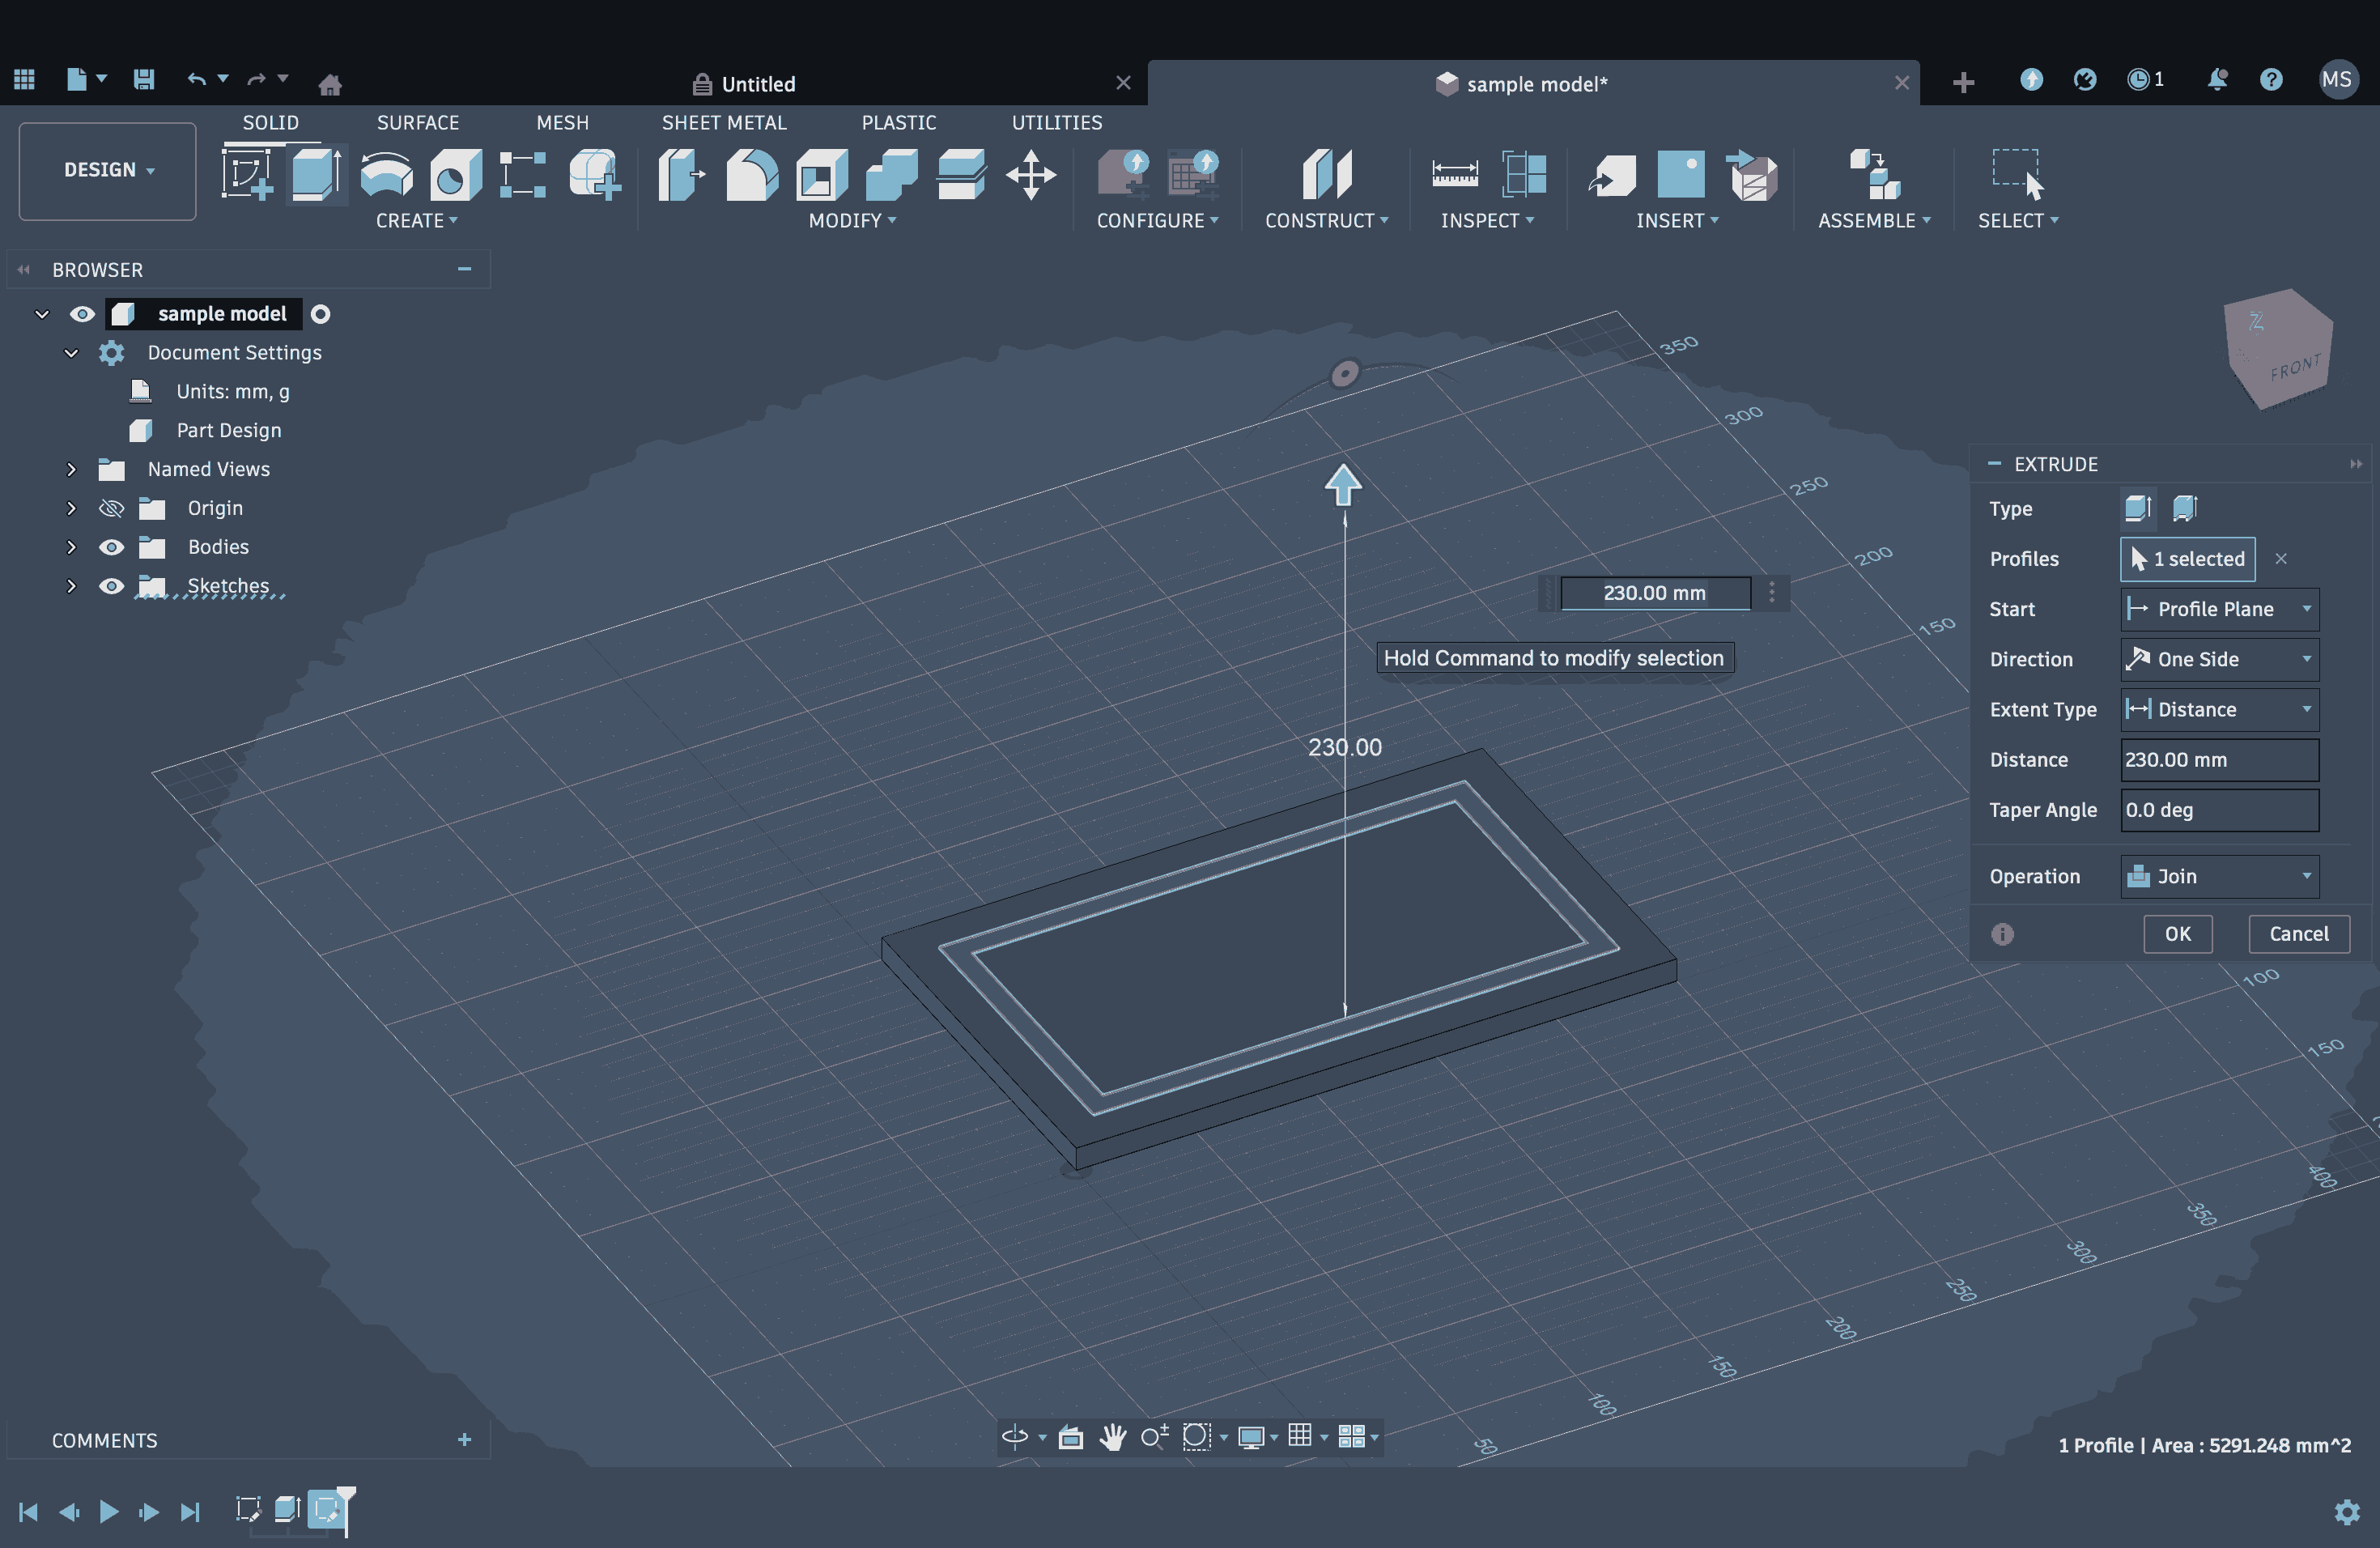Activate the Move/Copy cross-arrows tool
2380x1548 pixels.
tap(1031, 174)
